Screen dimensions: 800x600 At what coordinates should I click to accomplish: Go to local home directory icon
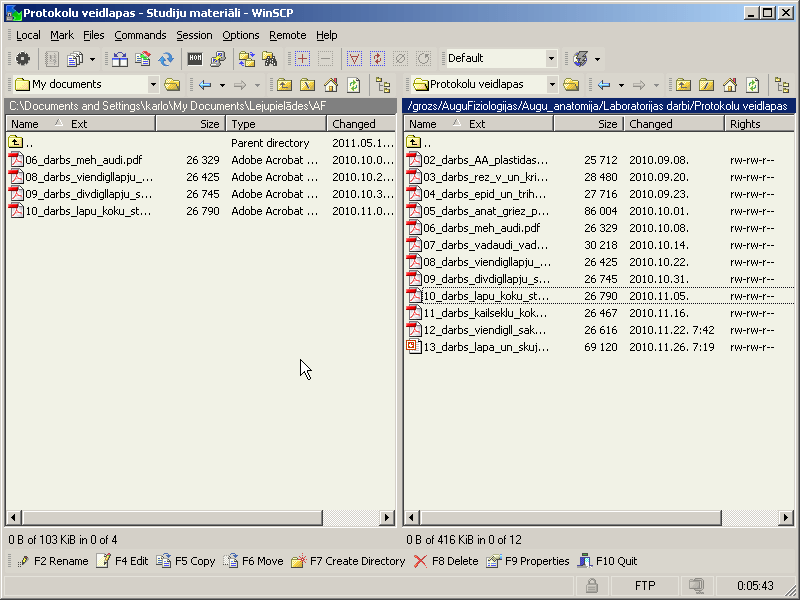(x=331, y=85)
